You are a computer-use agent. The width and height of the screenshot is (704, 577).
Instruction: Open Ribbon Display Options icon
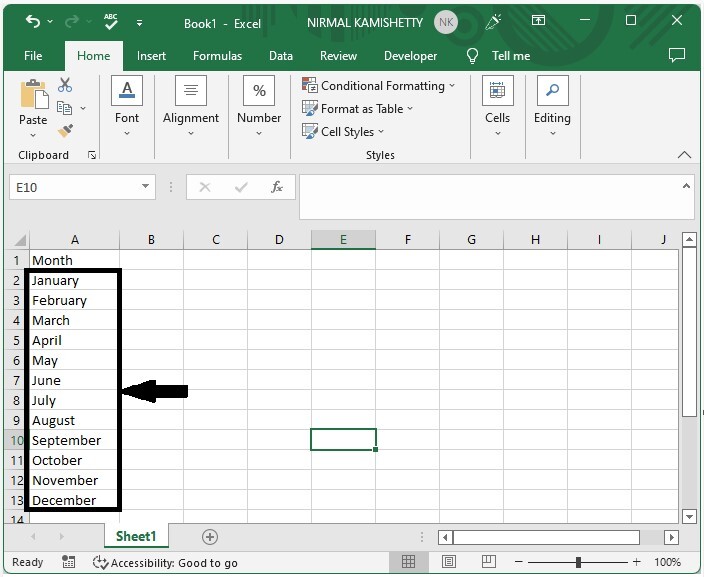[x=538, y=20]
